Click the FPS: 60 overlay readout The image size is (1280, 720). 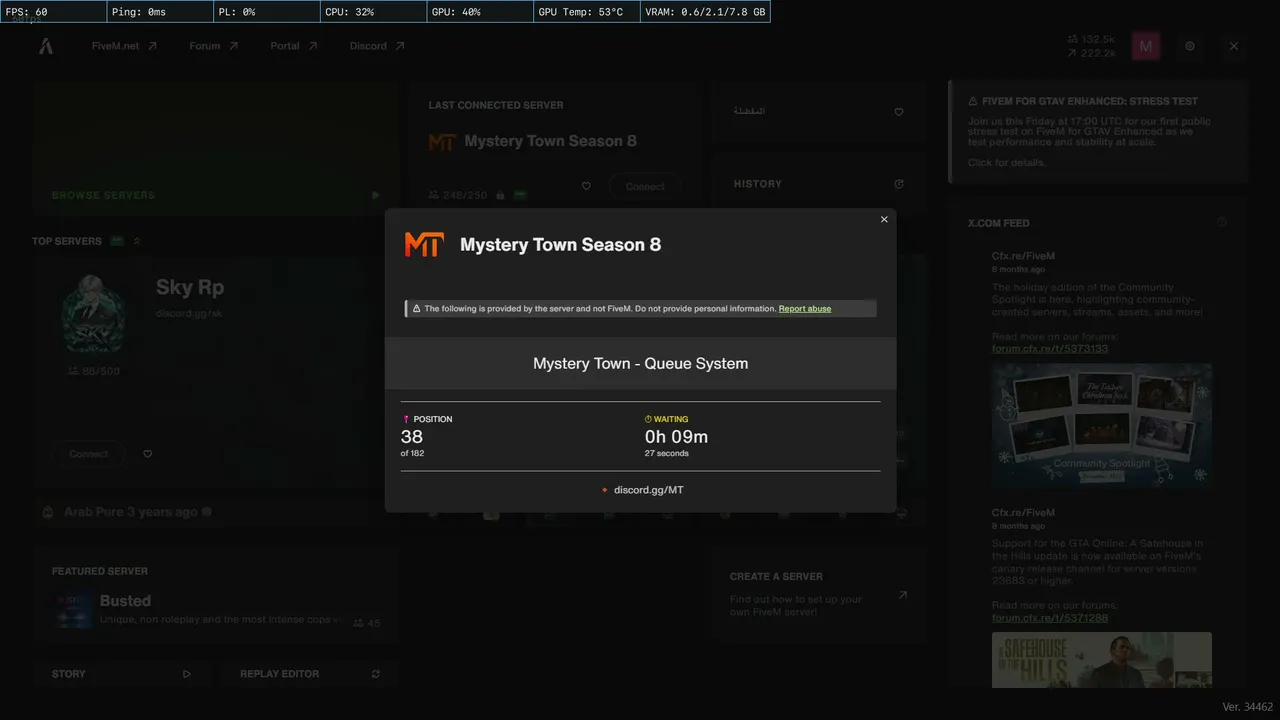click(53, 12)
